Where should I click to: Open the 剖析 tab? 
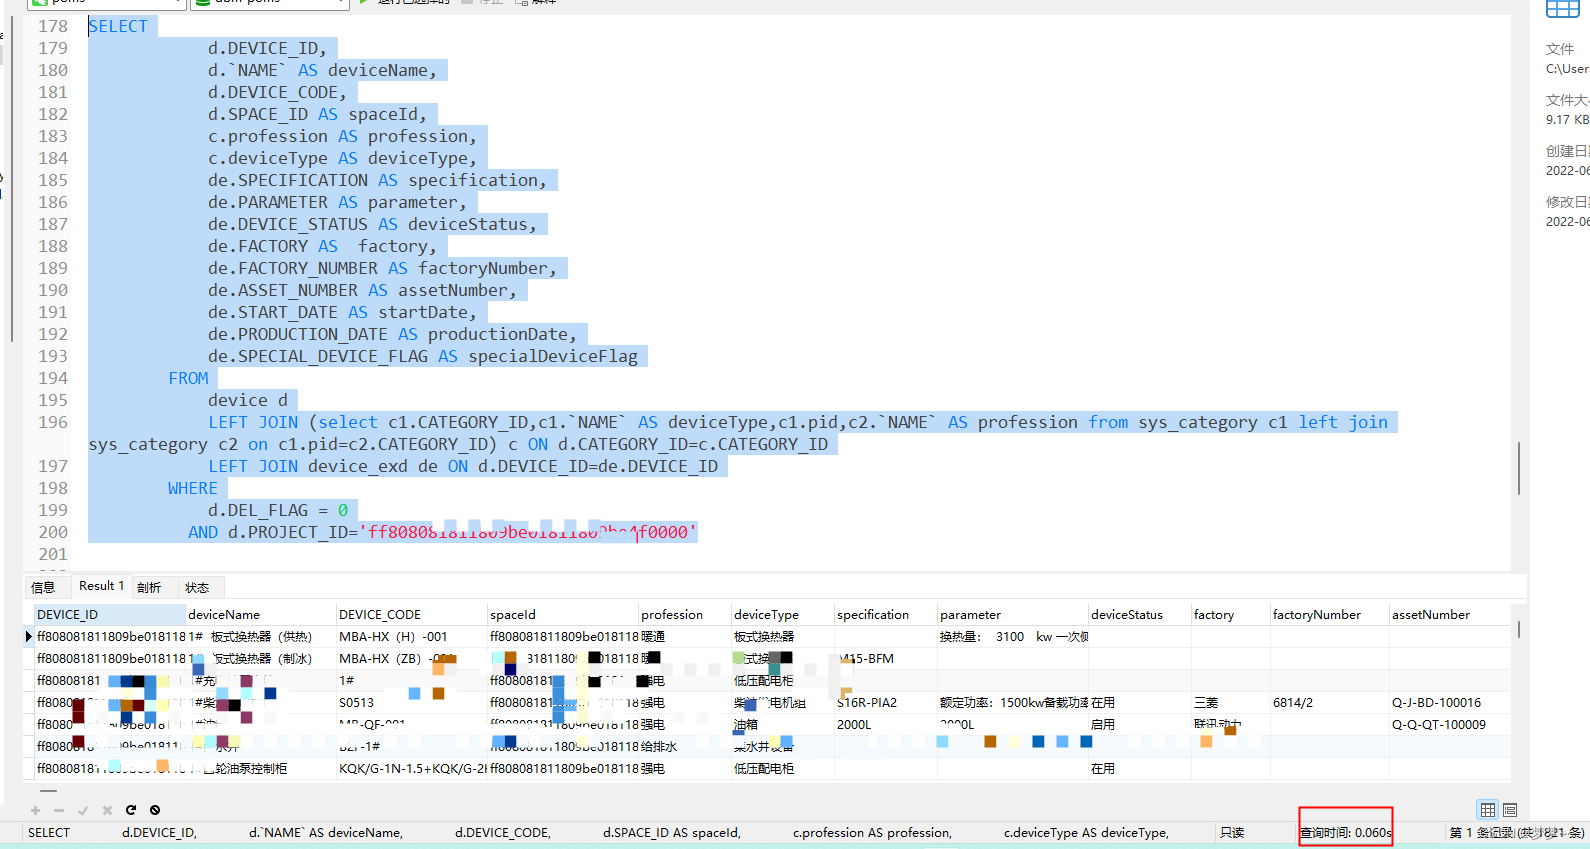point(149,587)
